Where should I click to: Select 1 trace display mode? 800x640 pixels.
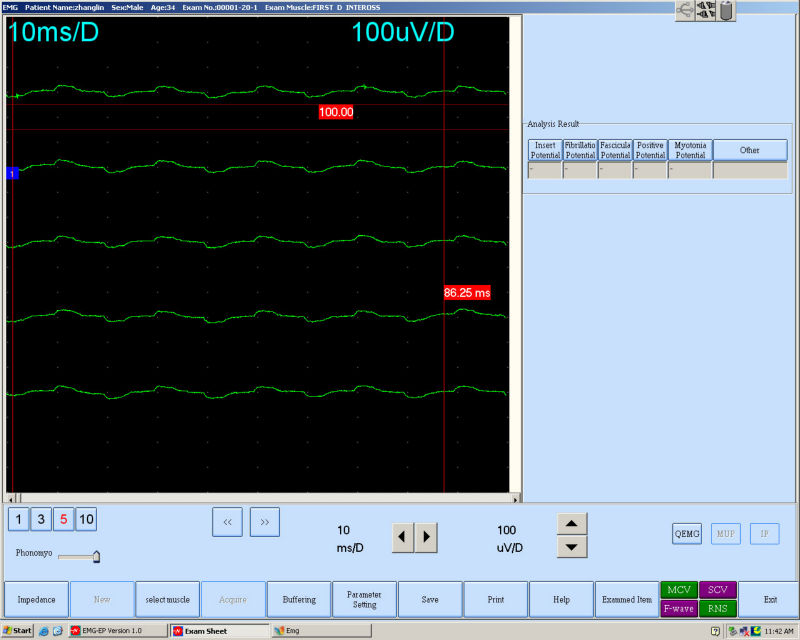tap(18, 520)
